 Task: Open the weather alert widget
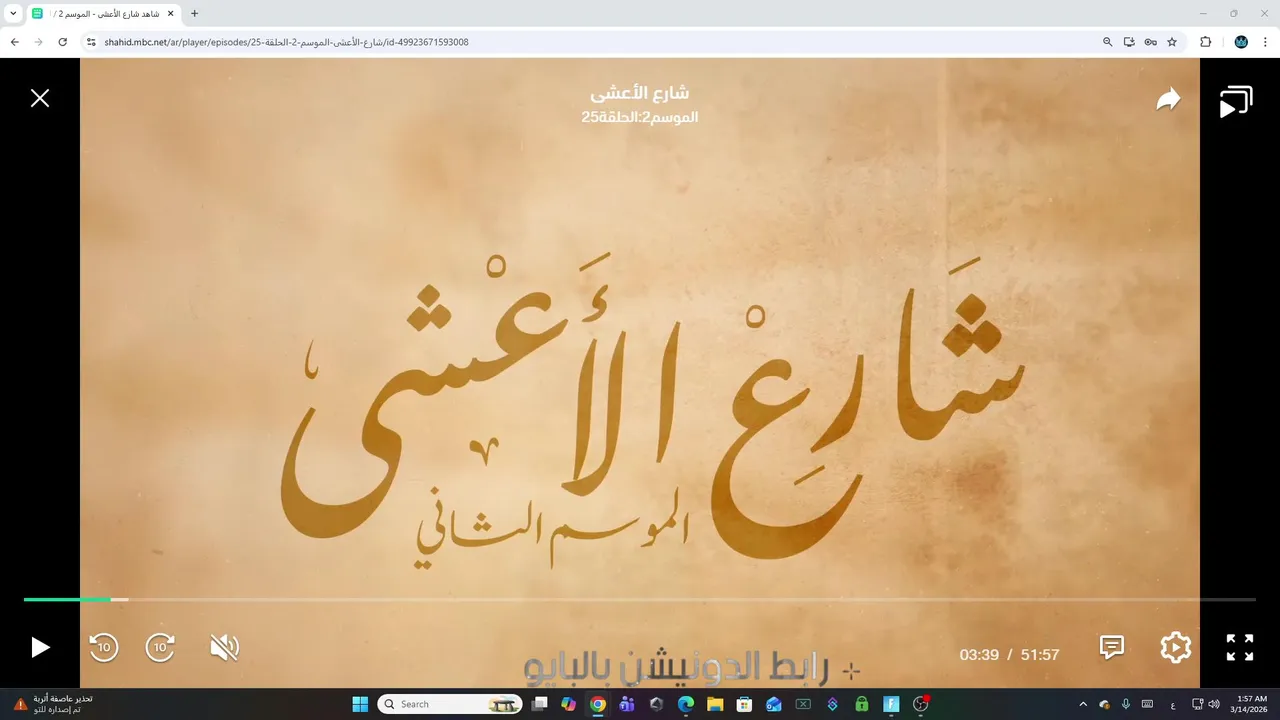54,704
